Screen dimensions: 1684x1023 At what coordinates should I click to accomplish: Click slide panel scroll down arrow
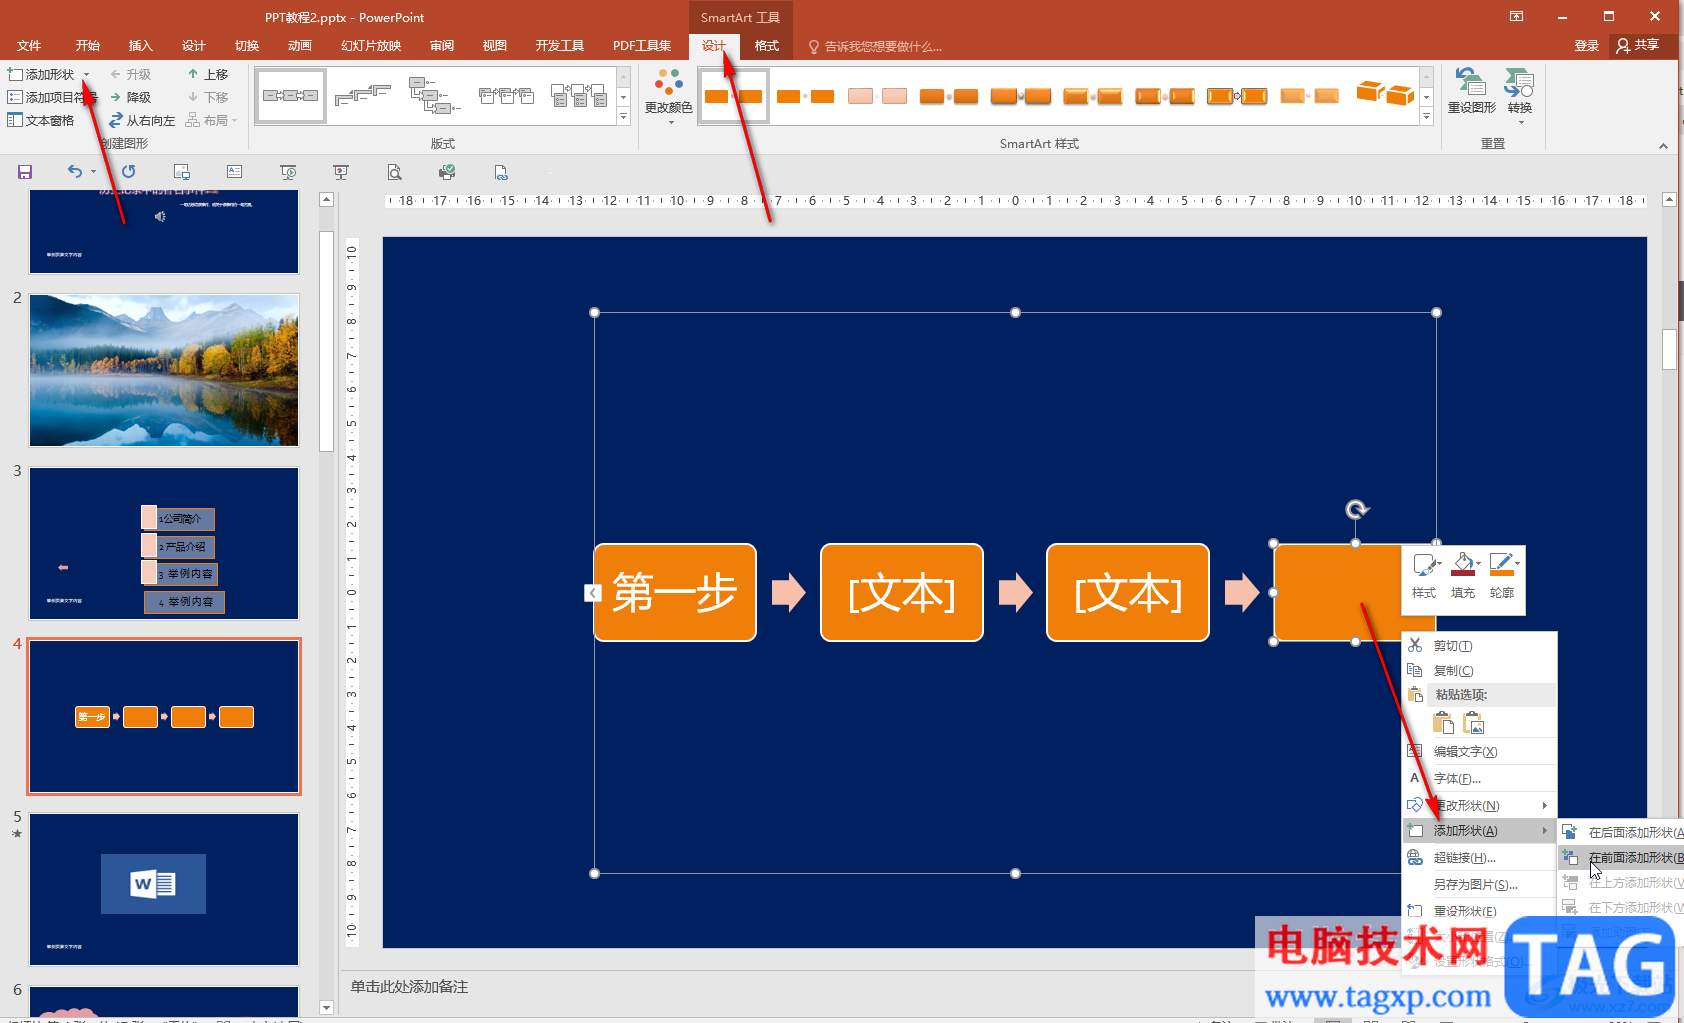[x=326, y=1007]
